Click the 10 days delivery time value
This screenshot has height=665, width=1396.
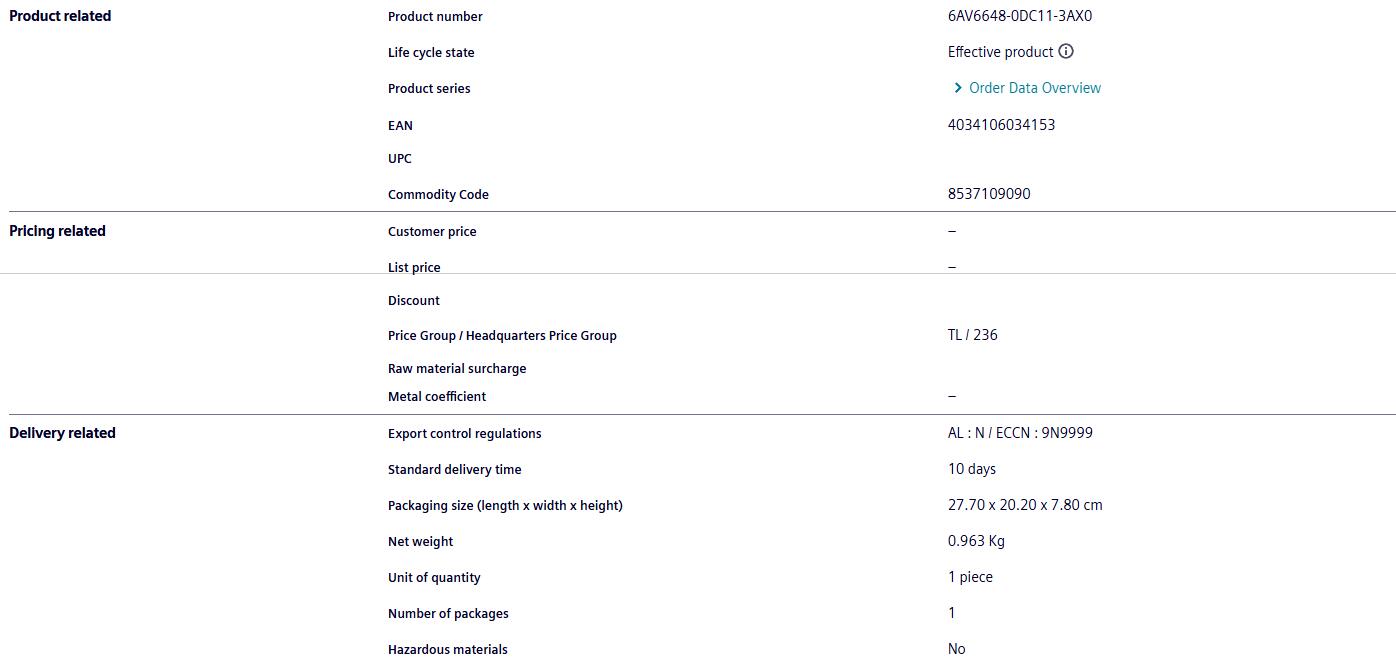point(972,469)
